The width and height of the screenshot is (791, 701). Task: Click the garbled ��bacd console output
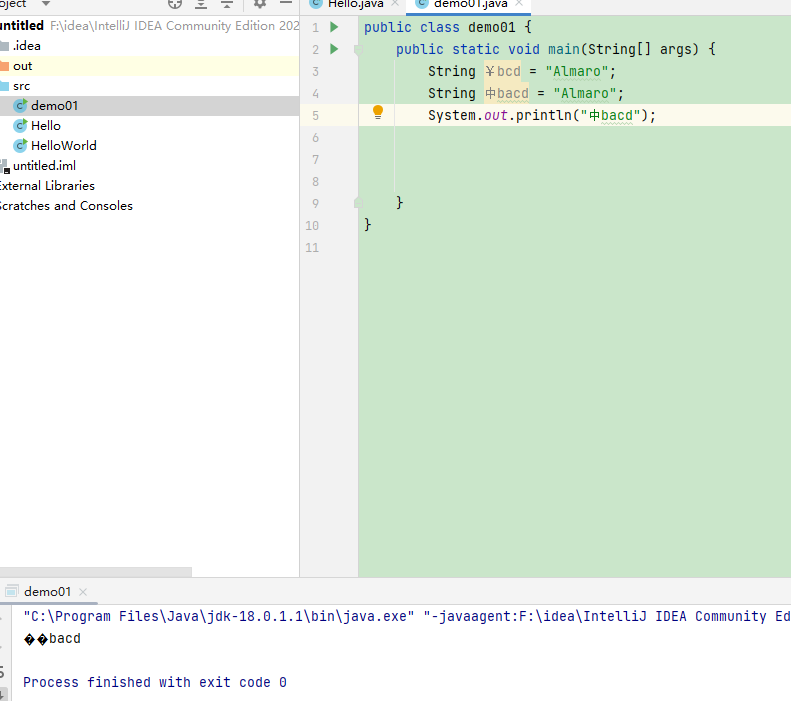[52, 638]
